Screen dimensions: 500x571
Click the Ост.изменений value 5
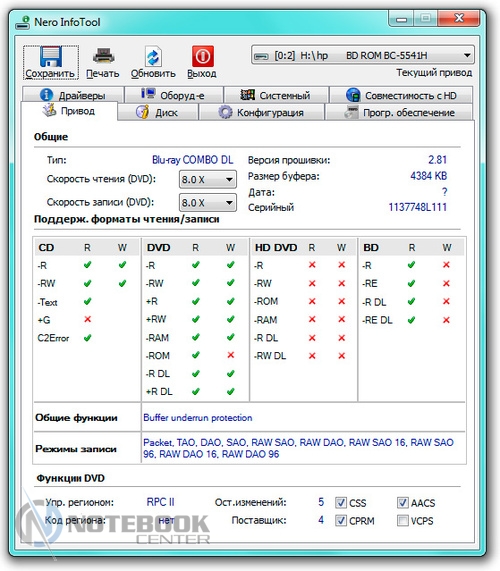(x=321, y=502)
